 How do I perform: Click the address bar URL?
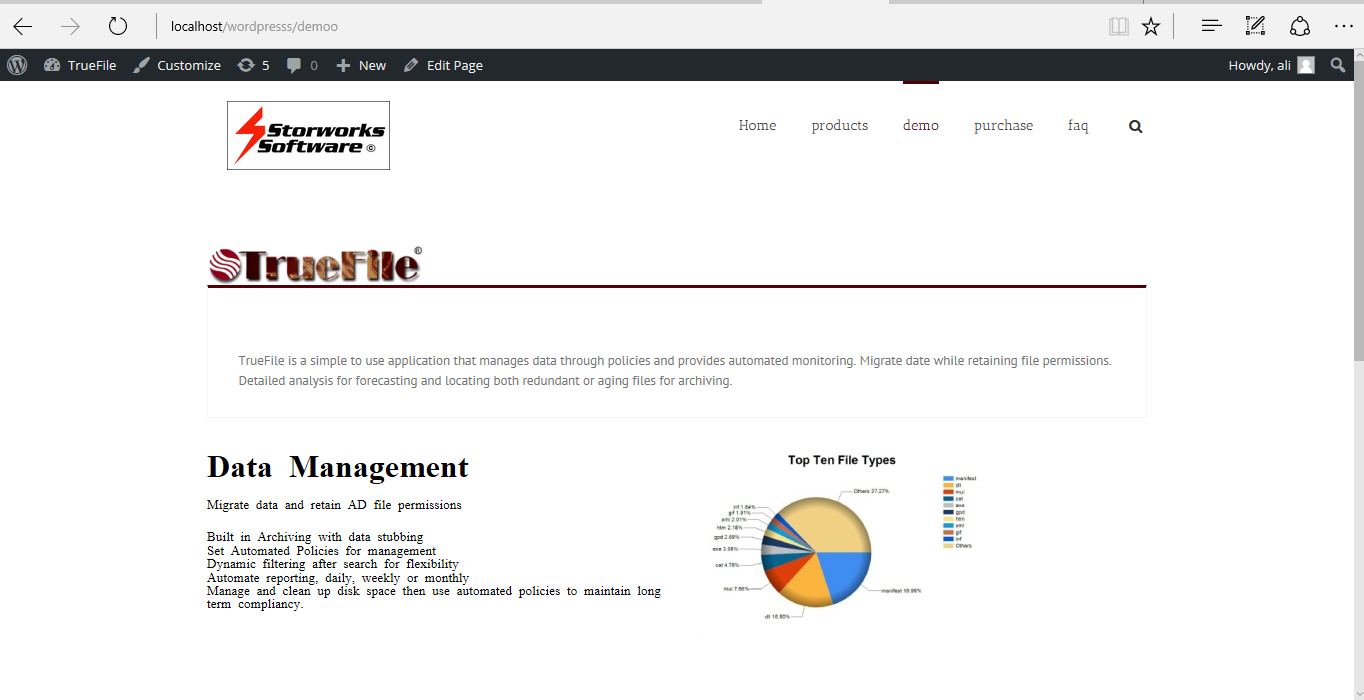(254, 26)
